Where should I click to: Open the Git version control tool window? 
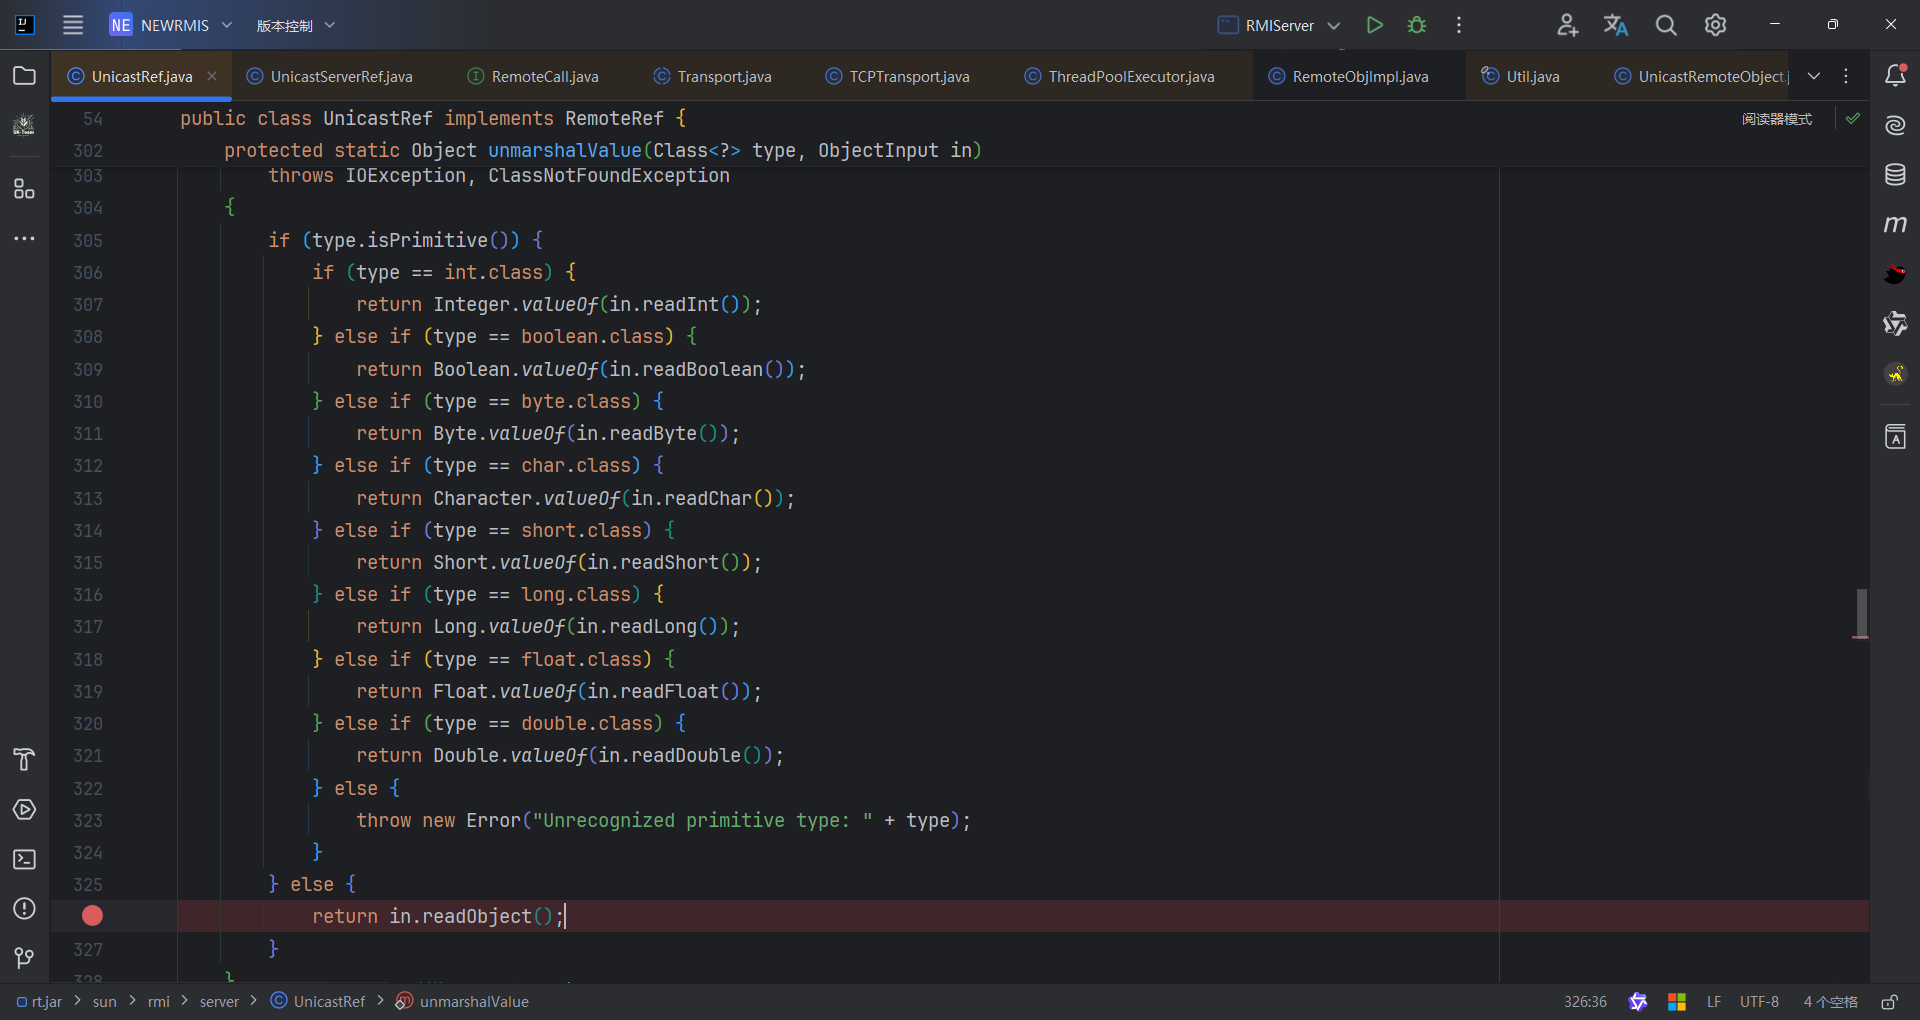pos(24,958)
